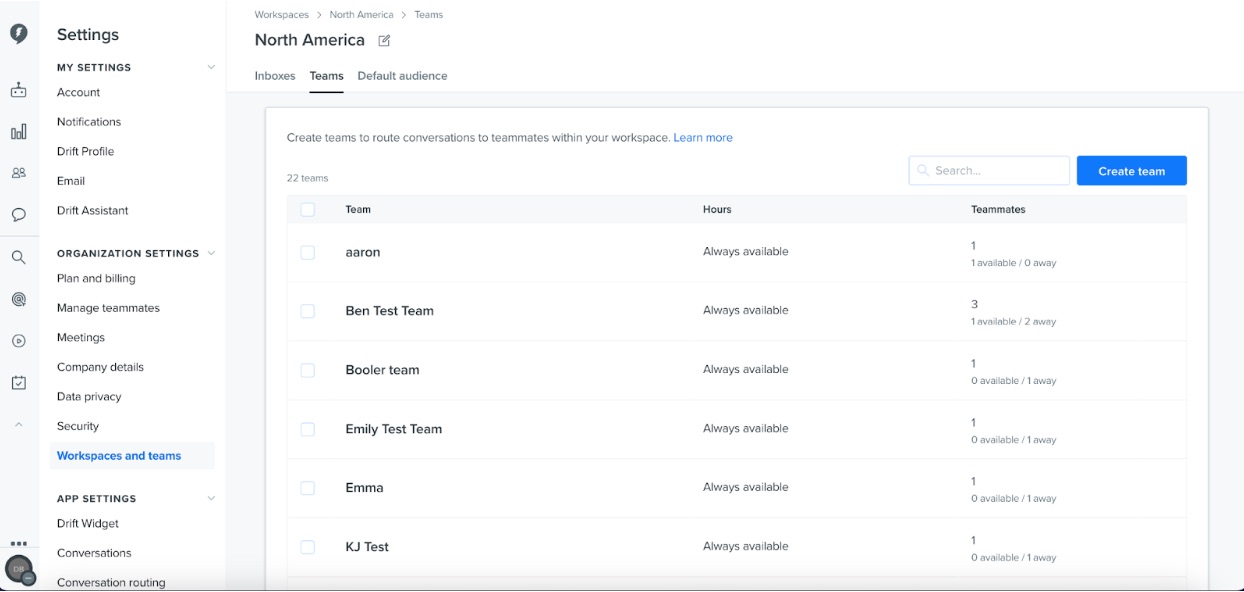Open the bar chart reports icon
This screenshot has width=1244, height=592.
(19, 132)
